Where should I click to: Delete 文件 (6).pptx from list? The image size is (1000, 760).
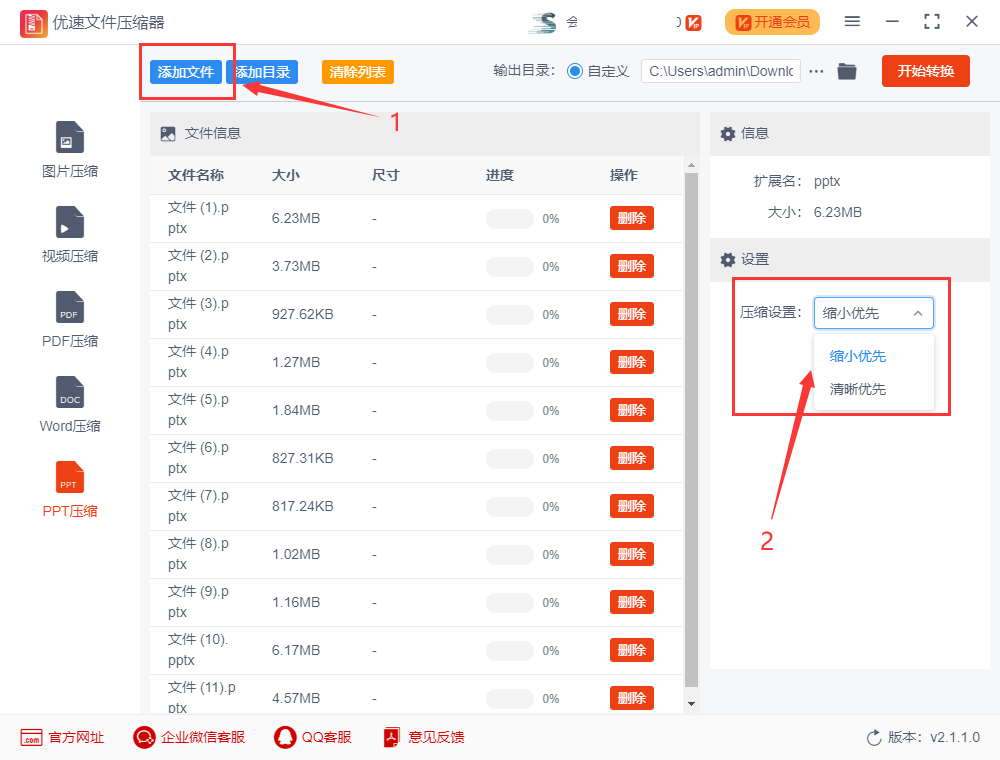tap(631, 458)
